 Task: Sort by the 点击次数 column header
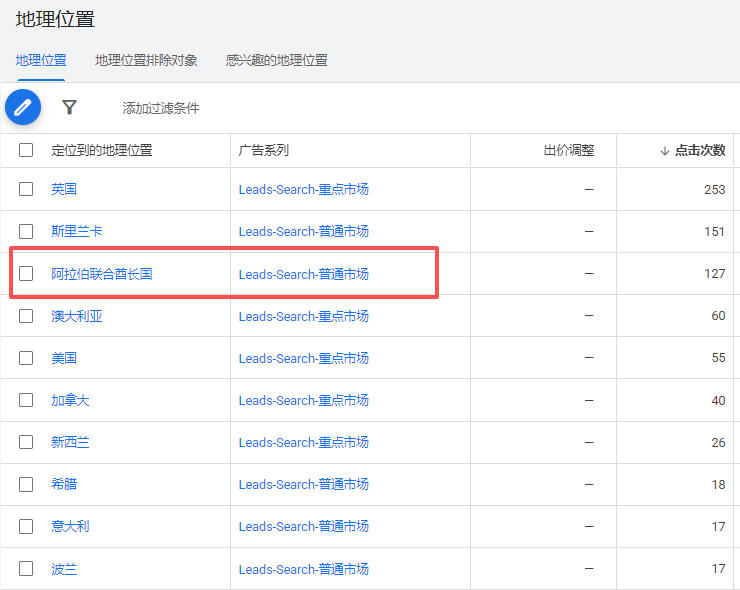700,151
